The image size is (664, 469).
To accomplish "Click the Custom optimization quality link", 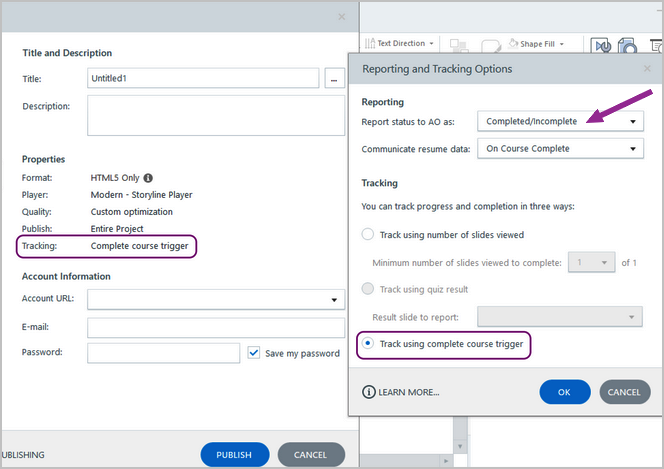I will pyautogui.click(x=132, y=212).
